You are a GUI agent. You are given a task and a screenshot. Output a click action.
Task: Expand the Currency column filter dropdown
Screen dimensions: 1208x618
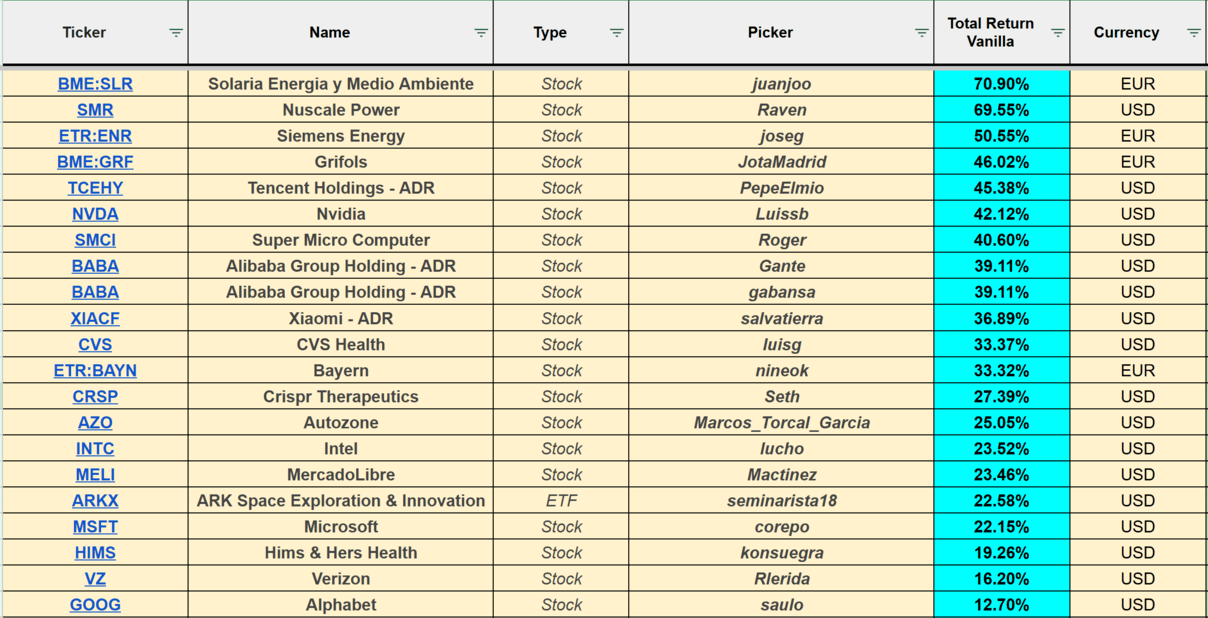pos(1194,33)
